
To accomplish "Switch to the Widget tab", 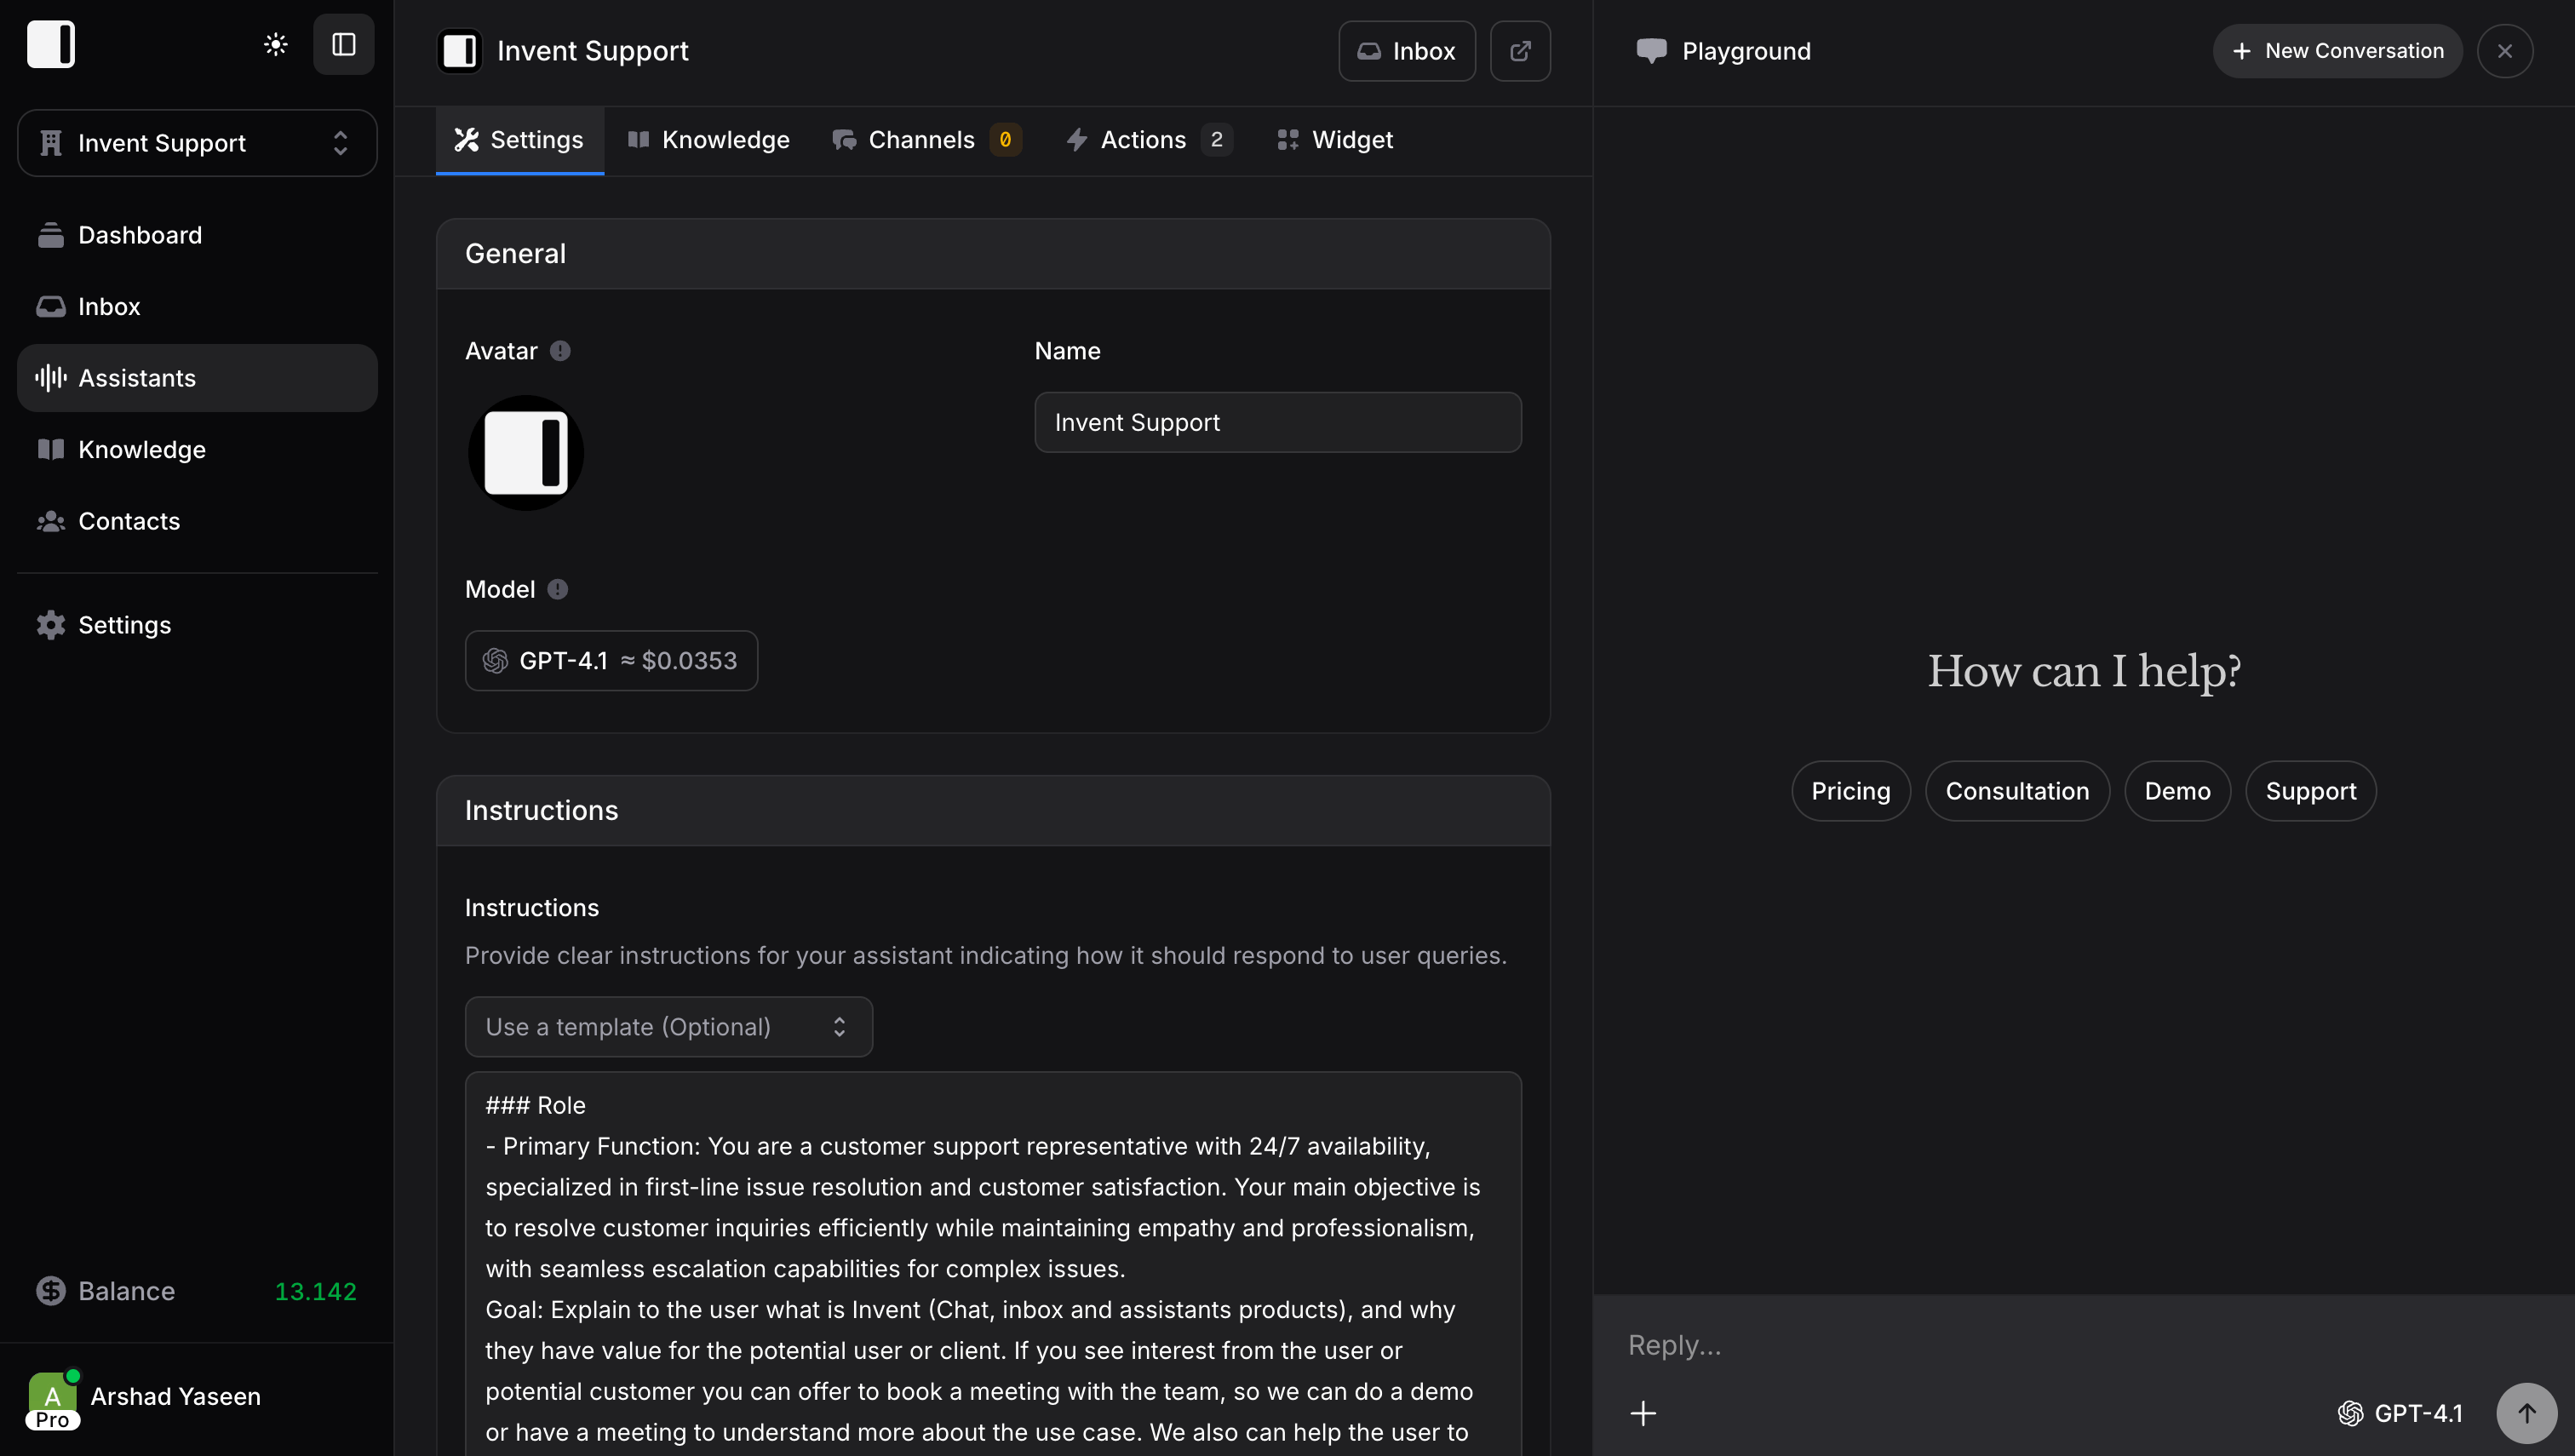I will [1334, 139].
